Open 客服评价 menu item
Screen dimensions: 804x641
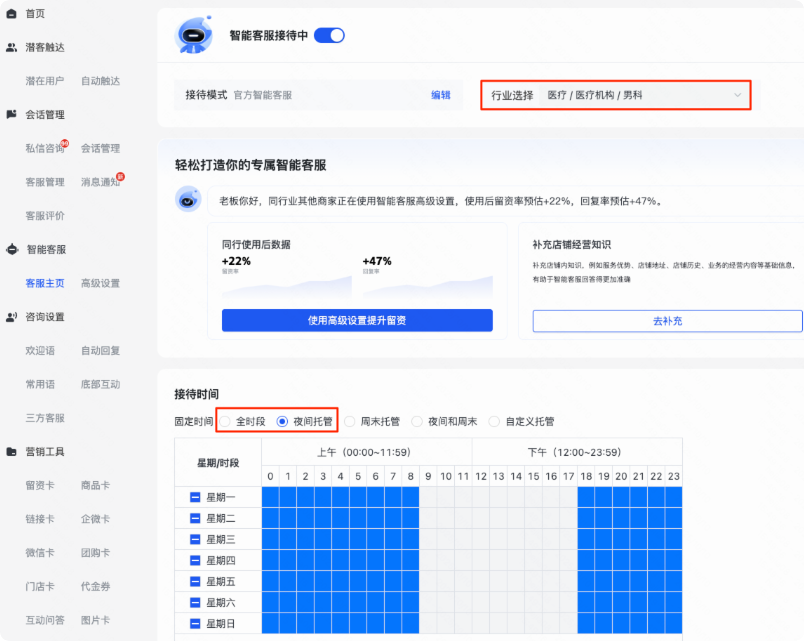[x=45, y=216]
